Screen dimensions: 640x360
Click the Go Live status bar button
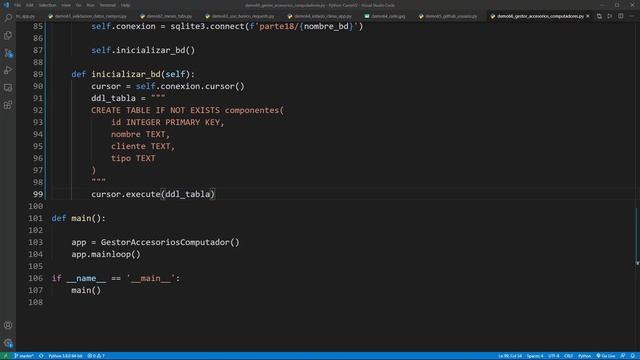[x=606, y=356]
